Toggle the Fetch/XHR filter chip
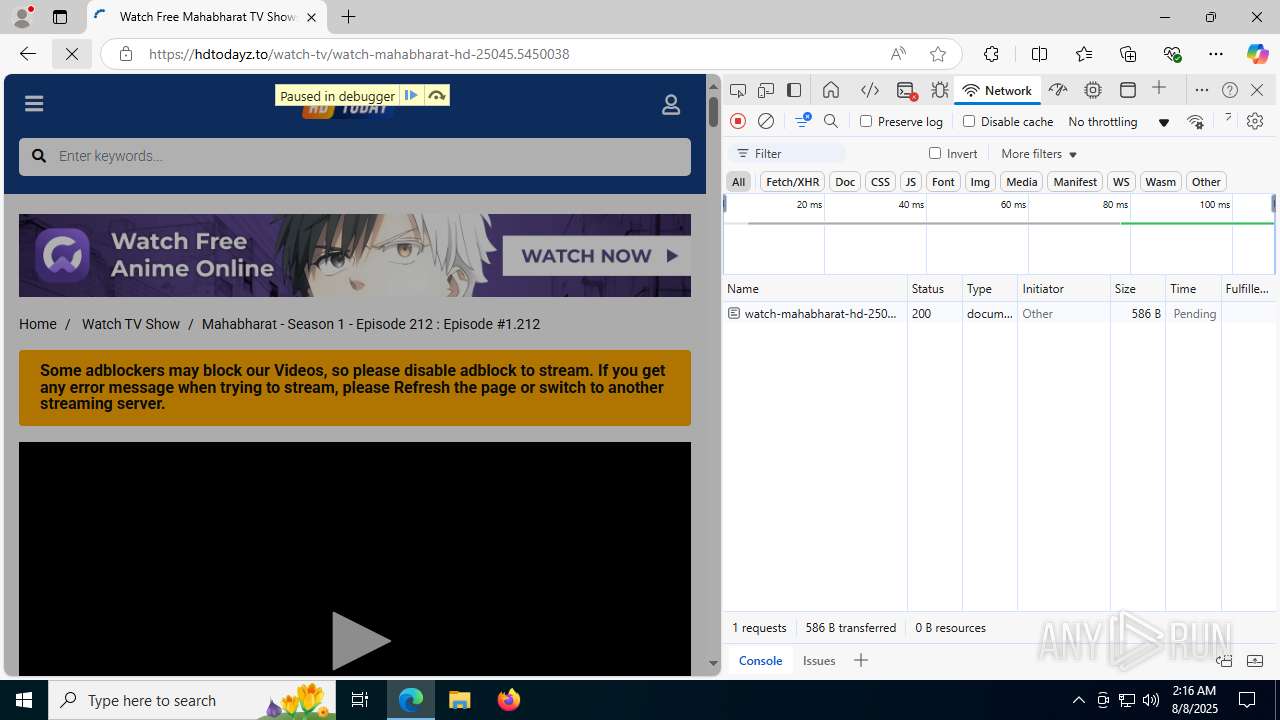1280x720 pixels. [792, 182]
